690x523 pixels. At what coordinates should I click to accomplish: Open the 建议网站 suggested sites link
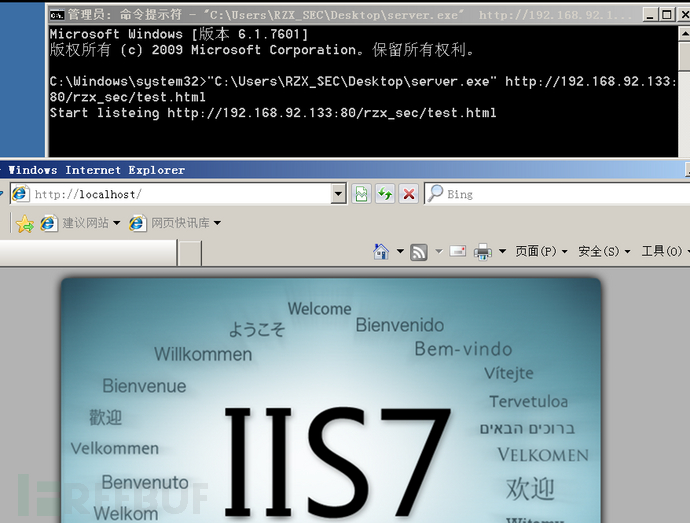click(x=85, y=223)
